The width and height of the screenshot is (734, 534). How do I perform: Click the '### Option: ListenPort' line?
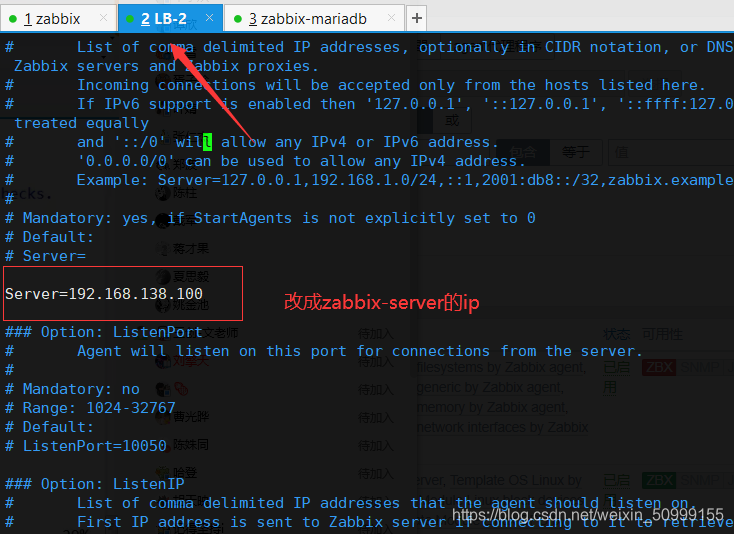[x=103, y=332]
